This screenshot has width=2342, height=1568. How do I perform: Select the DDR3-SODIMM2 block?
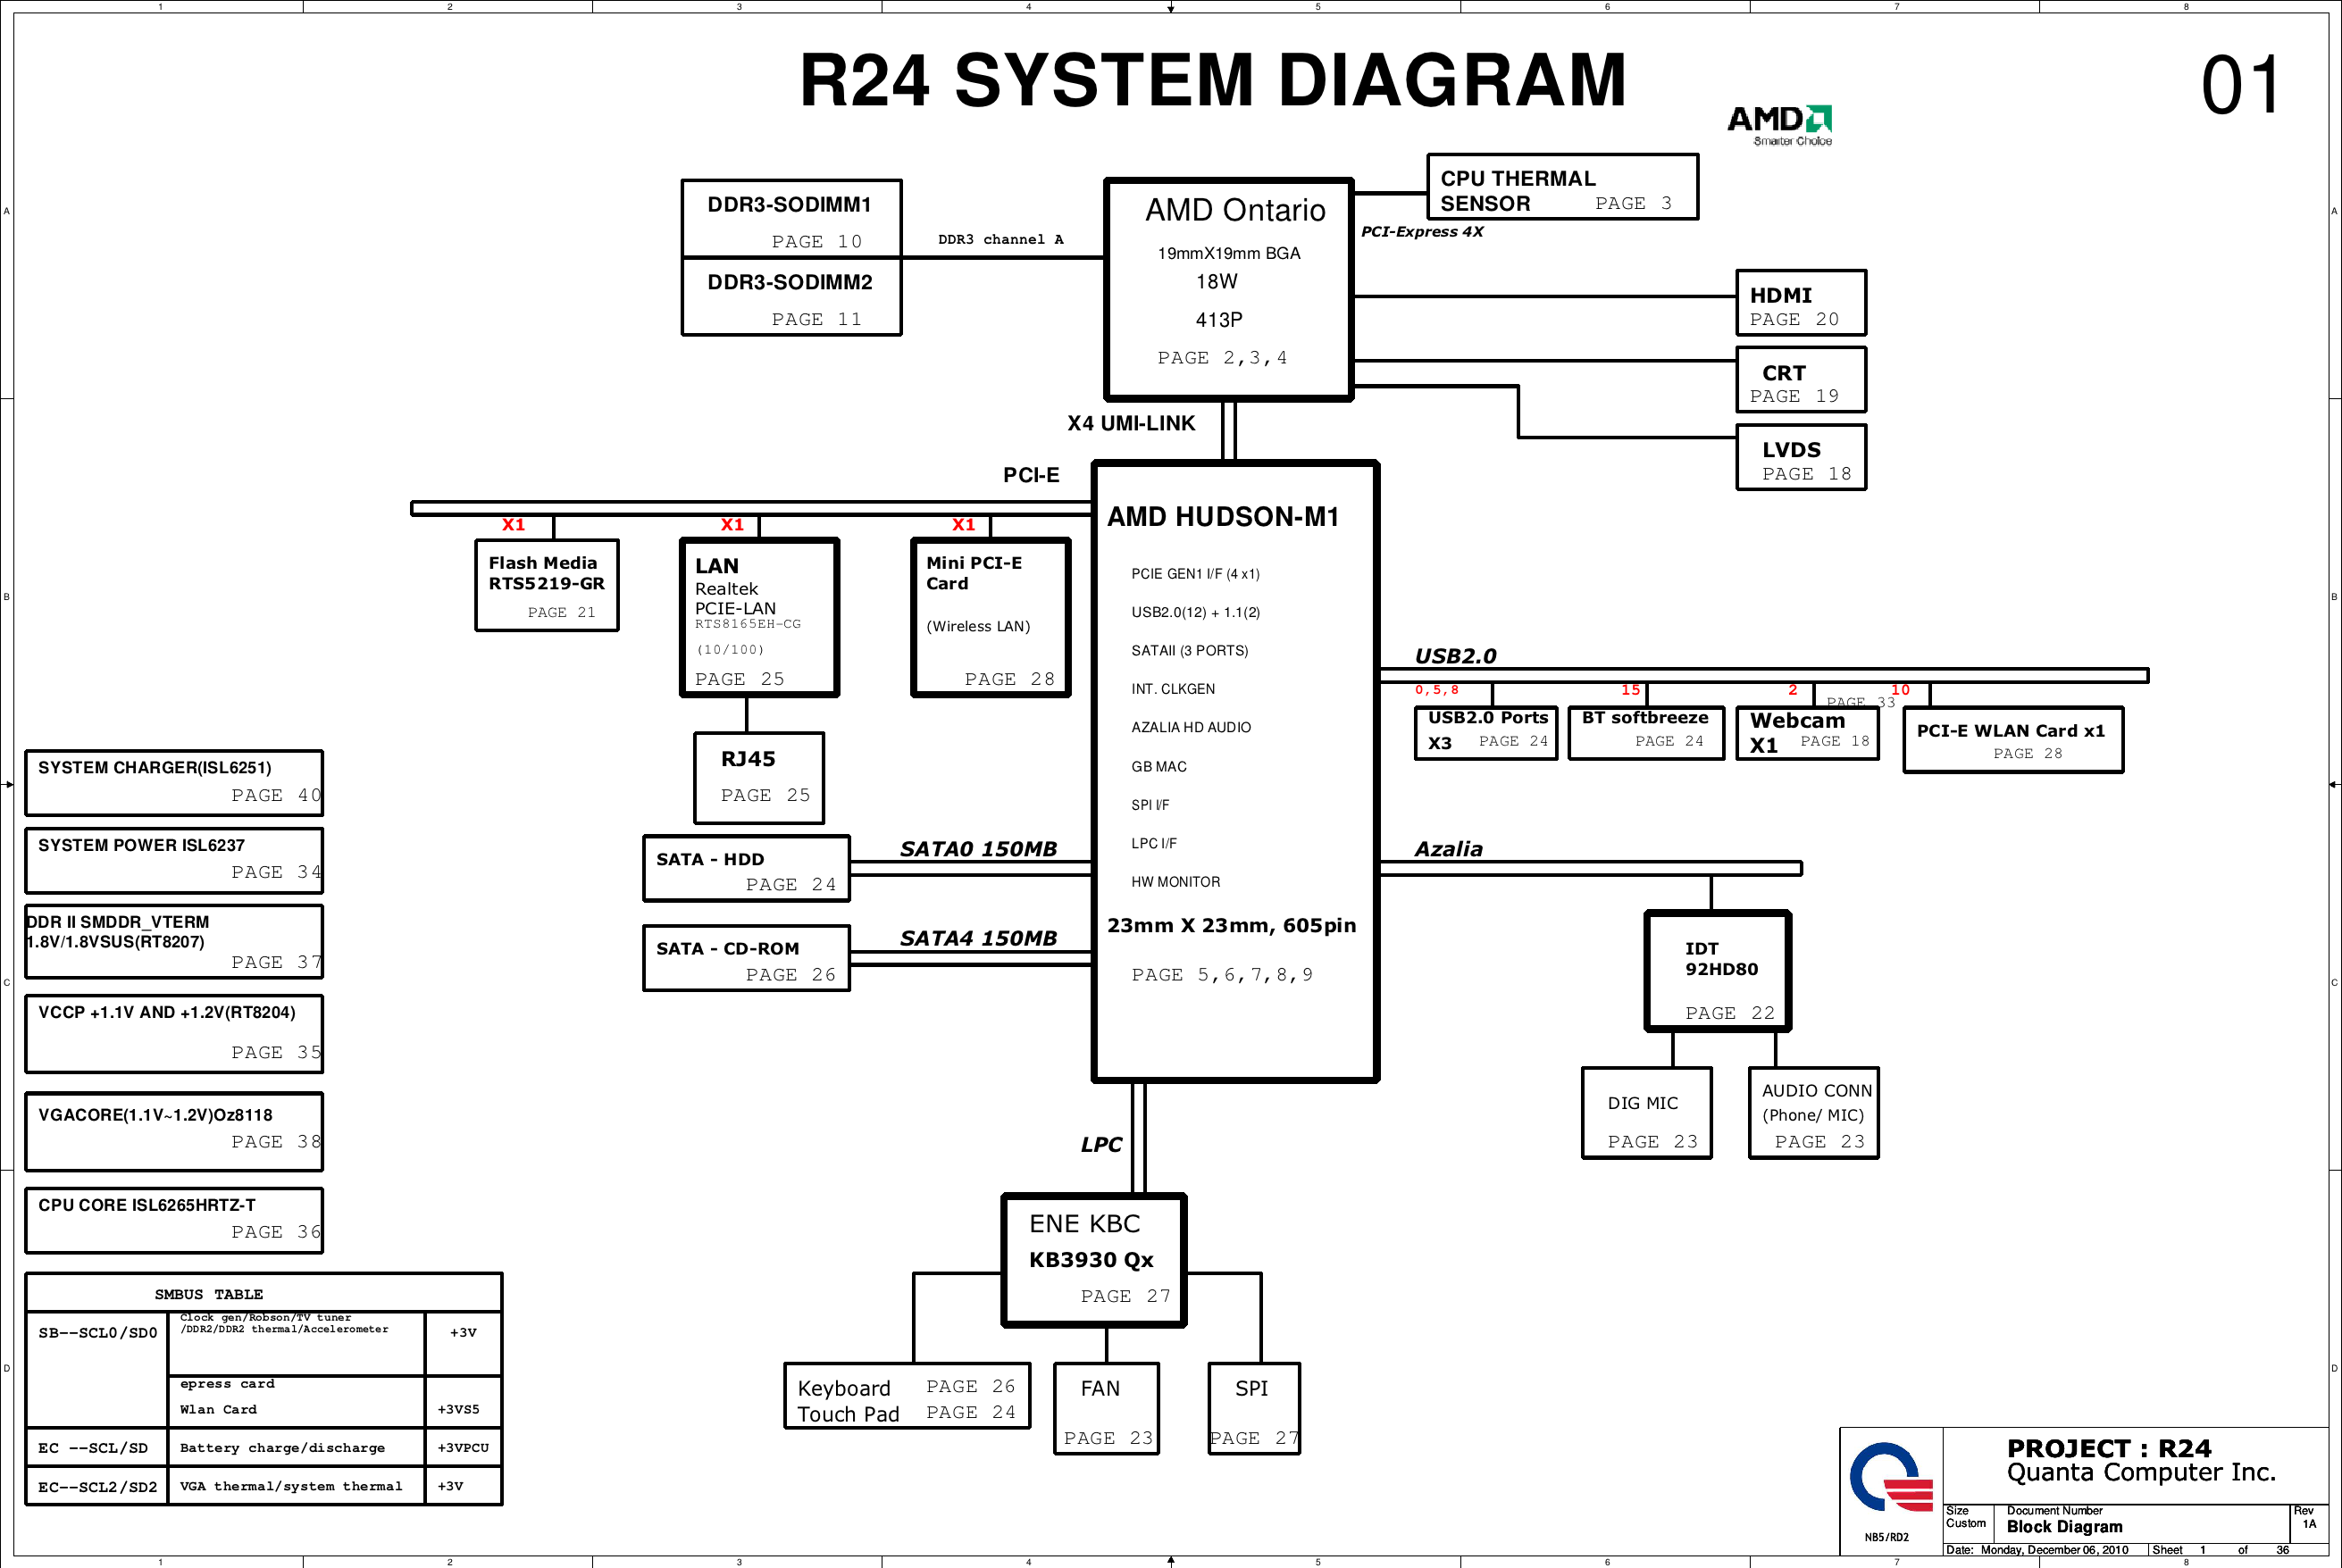click(x=791, y=297)
